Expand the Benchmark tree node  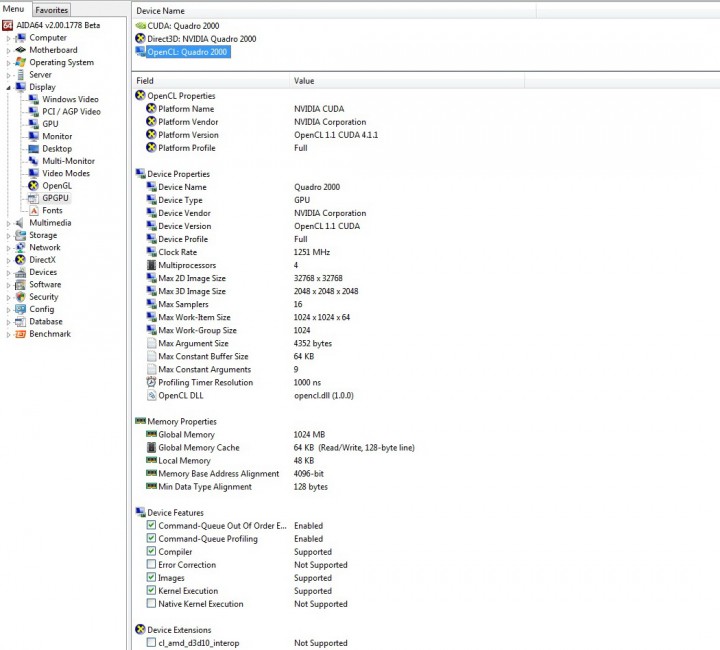coord(8,335)
